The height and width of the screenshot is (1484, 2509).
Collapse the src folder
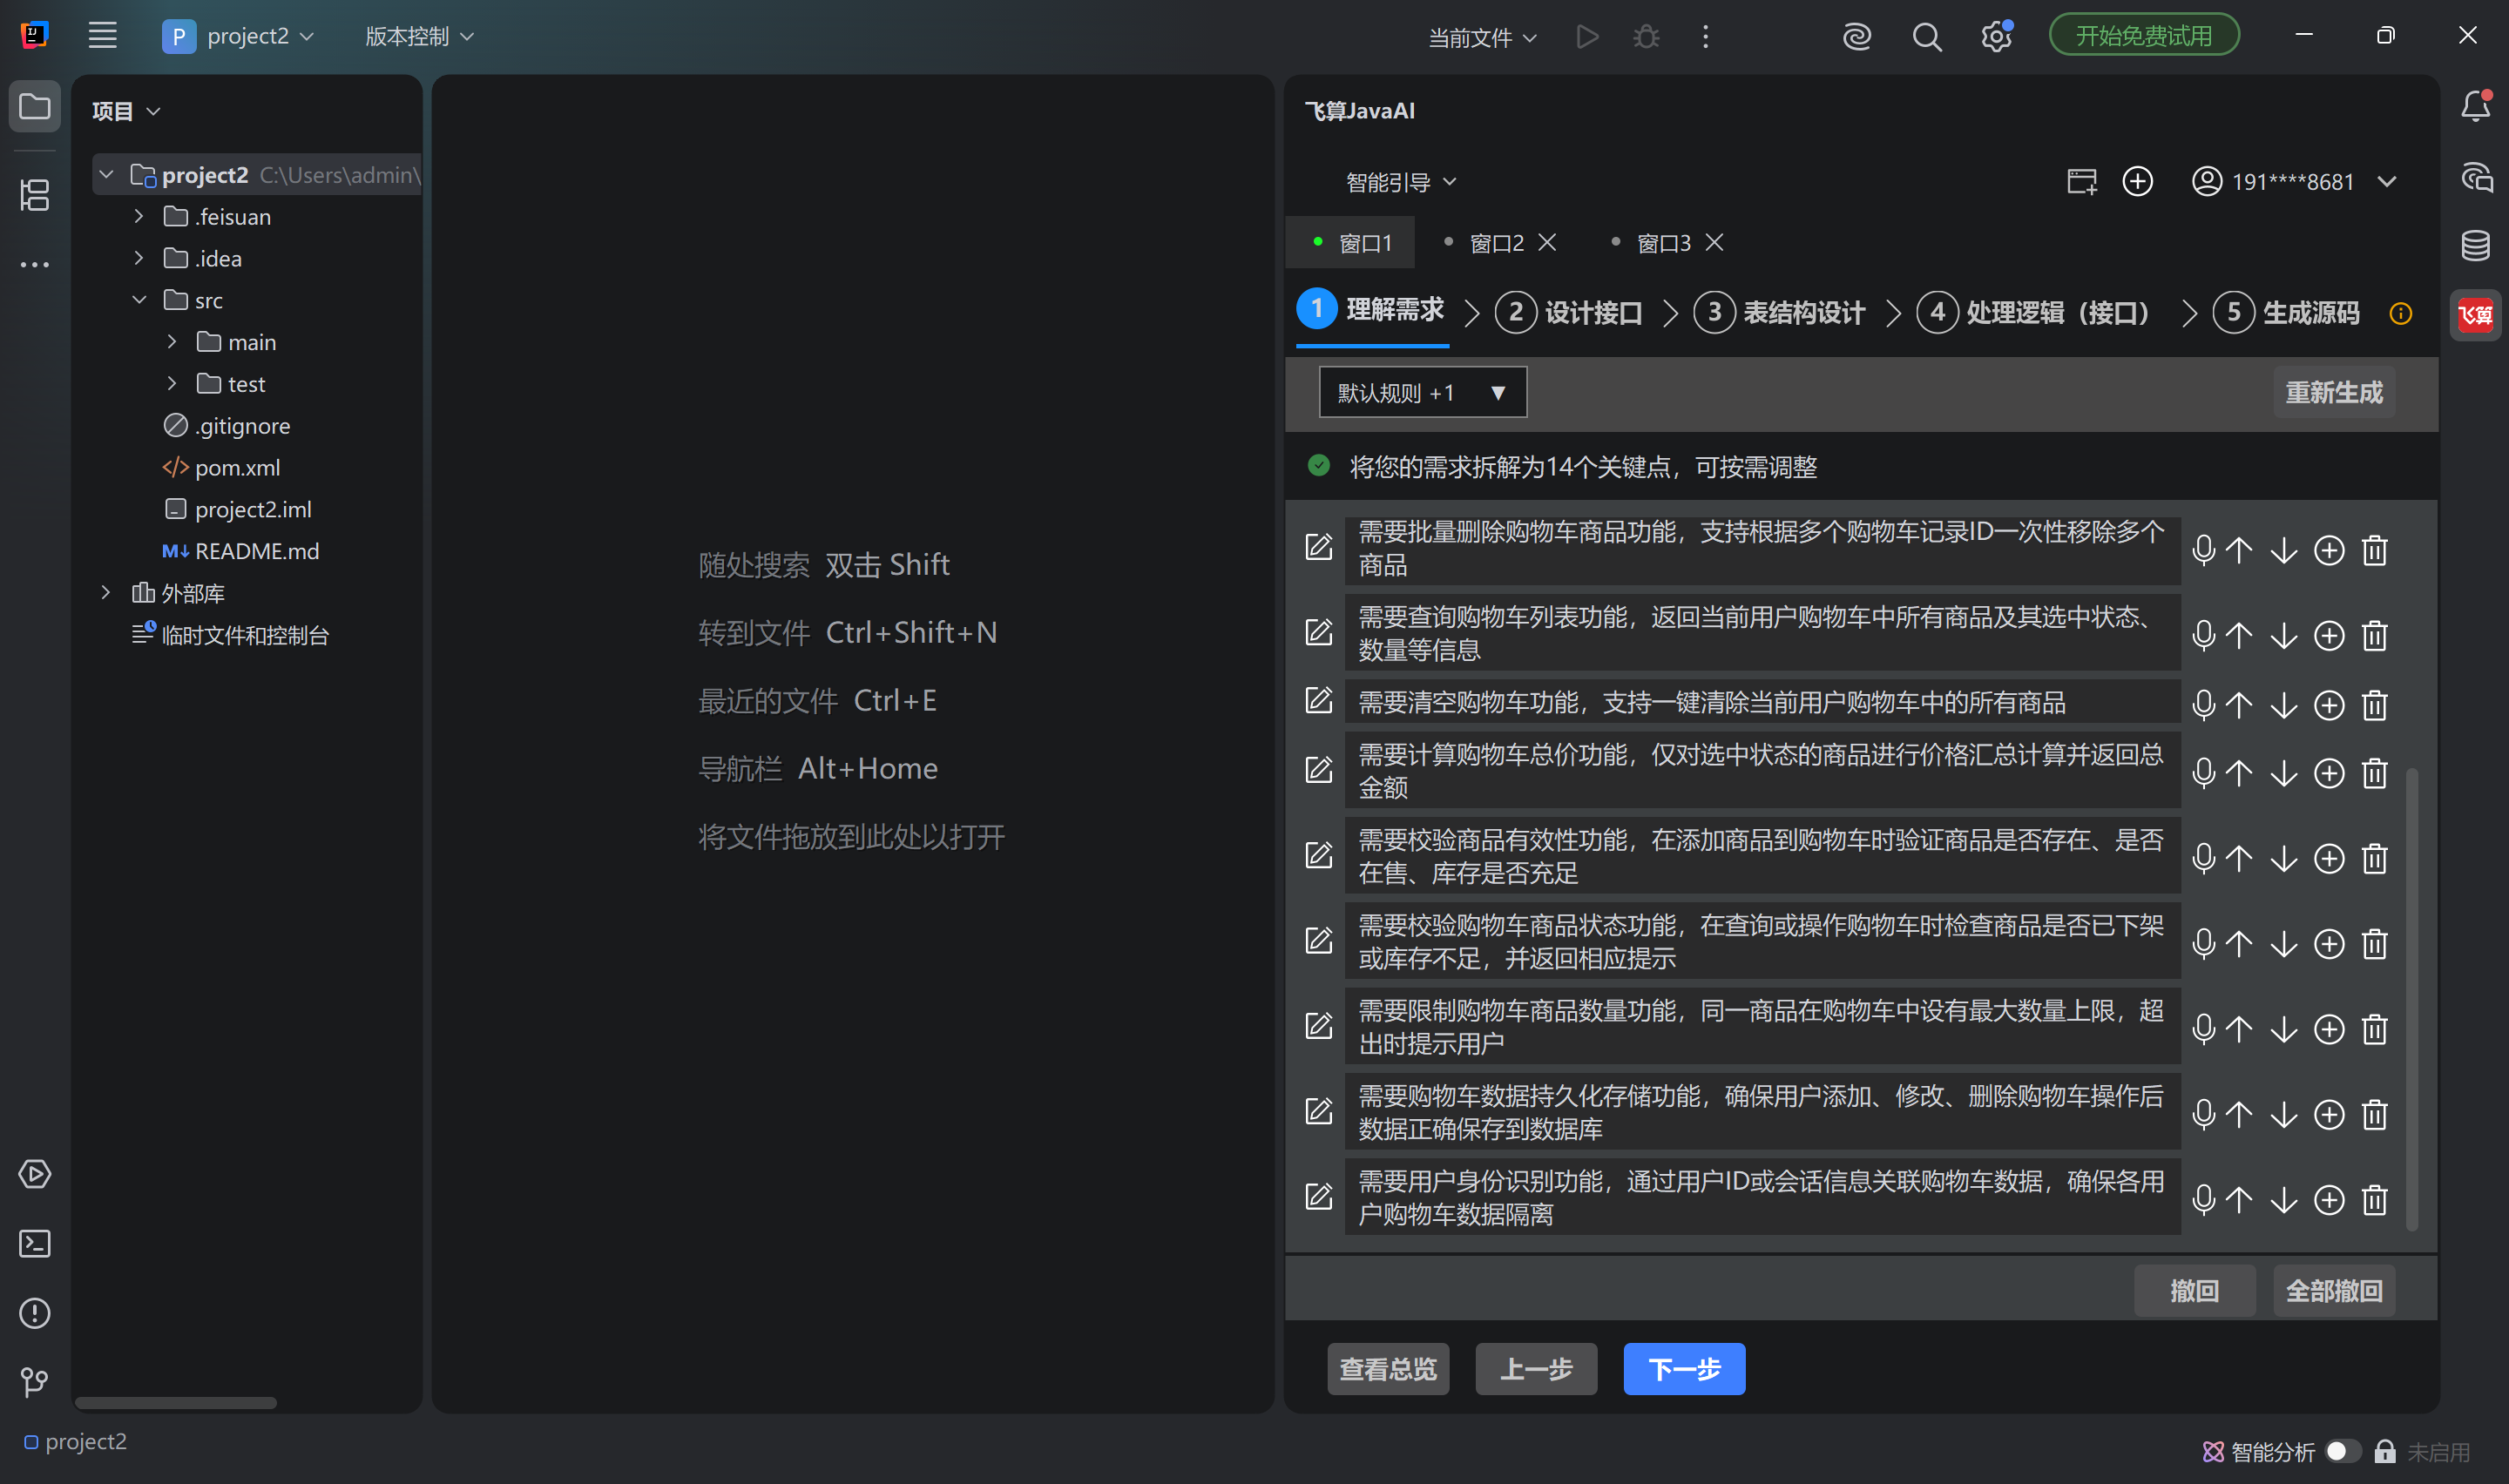coord(139,300)
